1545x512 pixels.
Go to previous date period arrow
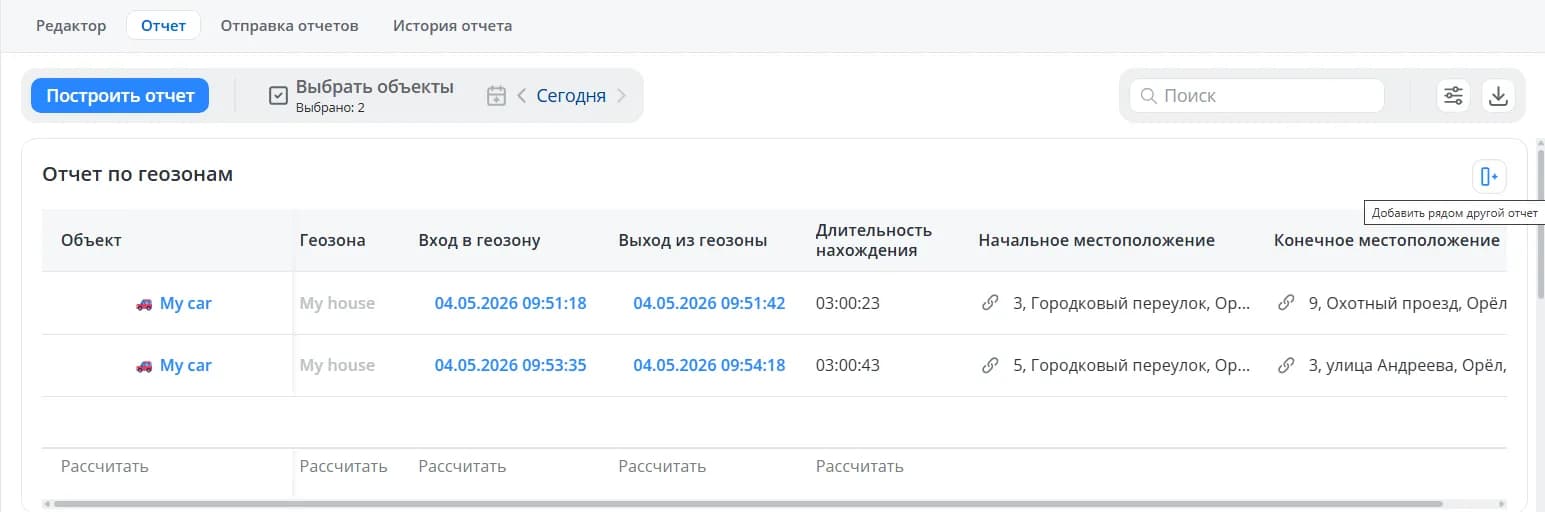[x=521, y=96]
